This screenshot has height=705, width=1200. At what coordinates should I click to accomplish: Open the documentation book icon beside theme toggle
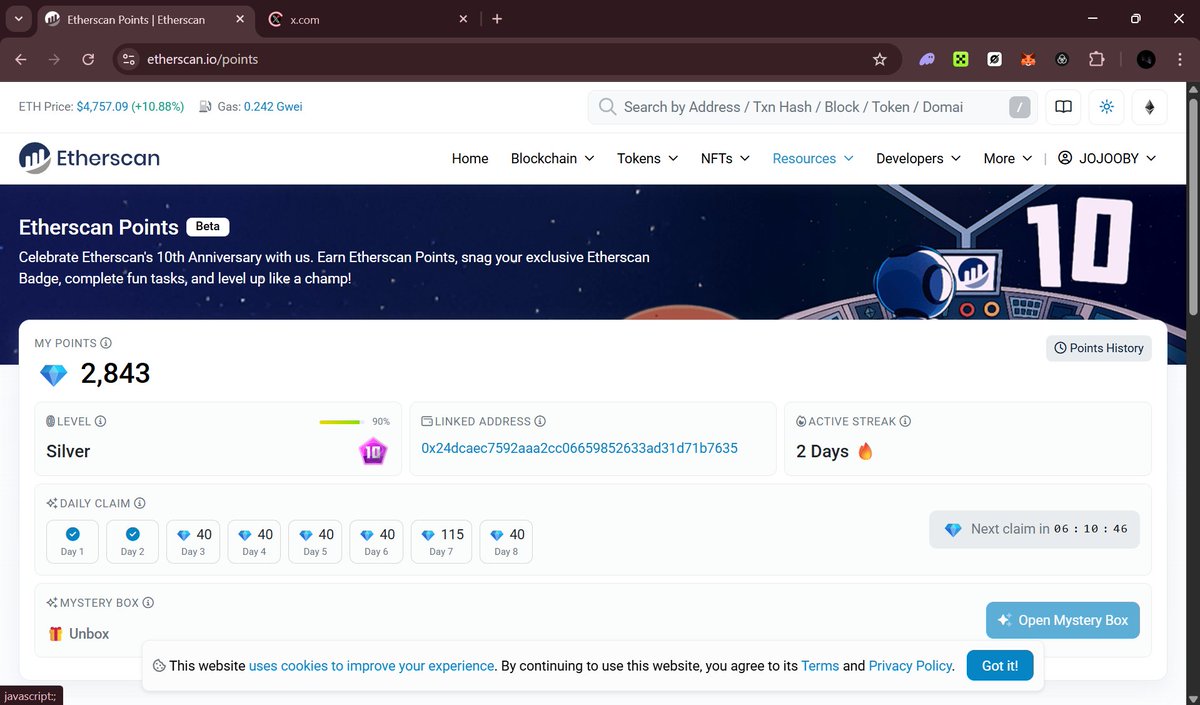point(1062,107)
